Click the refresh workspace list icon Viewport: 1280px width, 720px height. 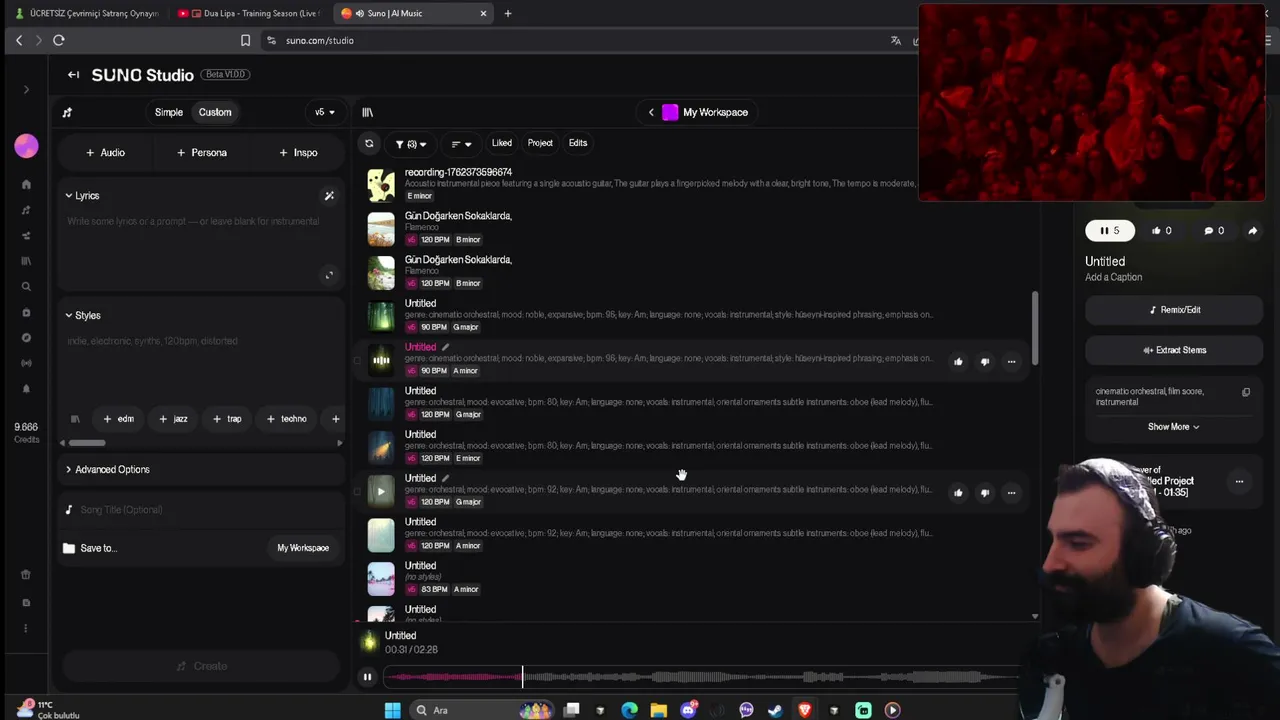369,144
